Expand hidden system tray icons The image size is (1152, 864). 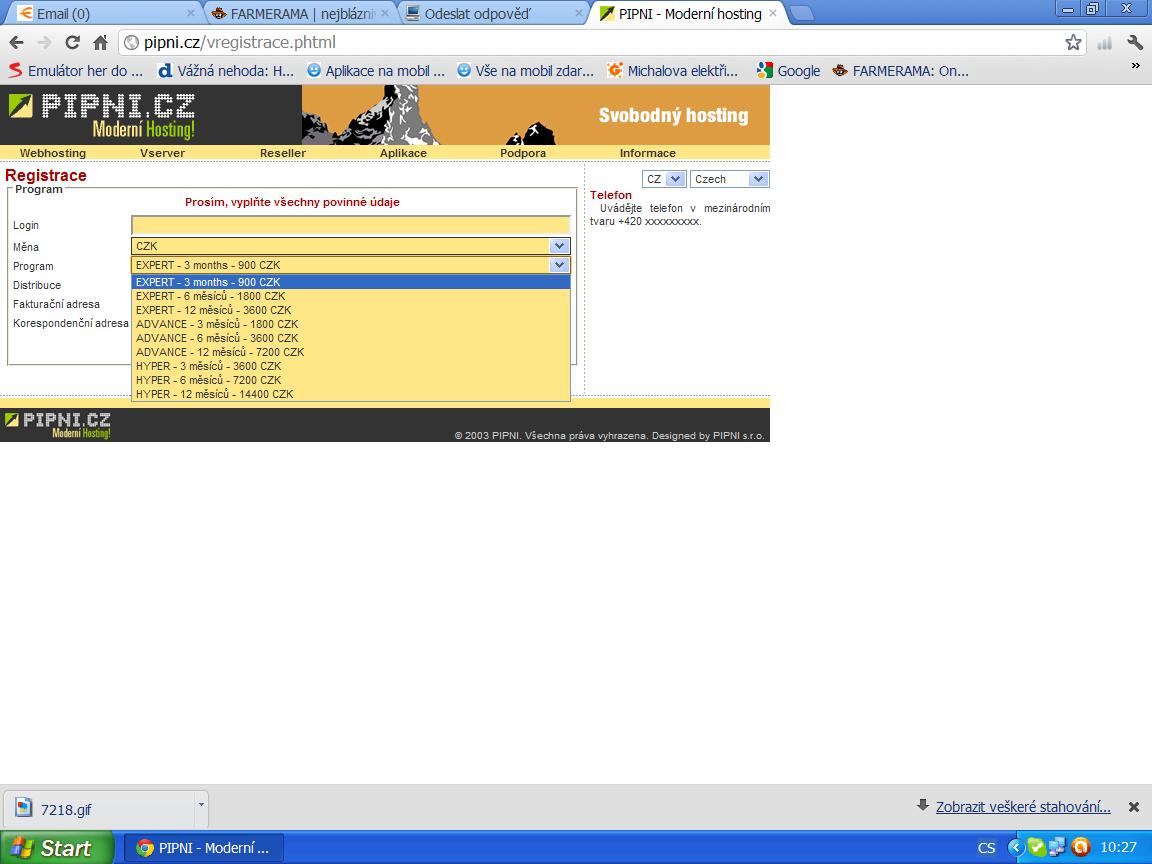click(1016, 848)
